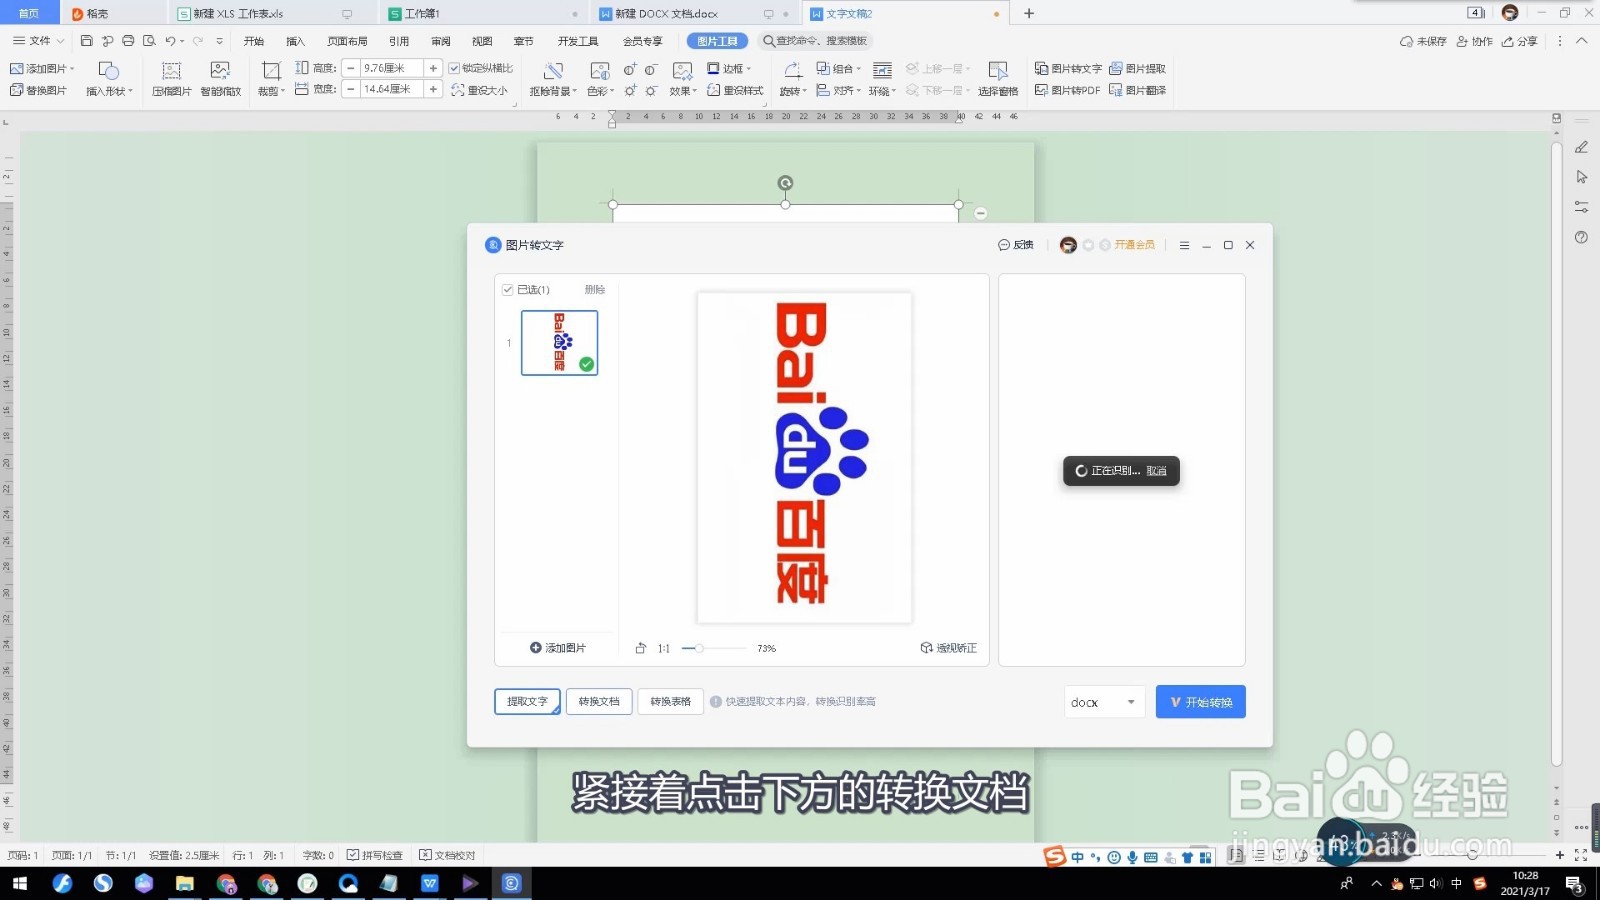This screenshot has width=1600, height=900.
Task: Click the plus button for new tab
Action: (1029, 13)
